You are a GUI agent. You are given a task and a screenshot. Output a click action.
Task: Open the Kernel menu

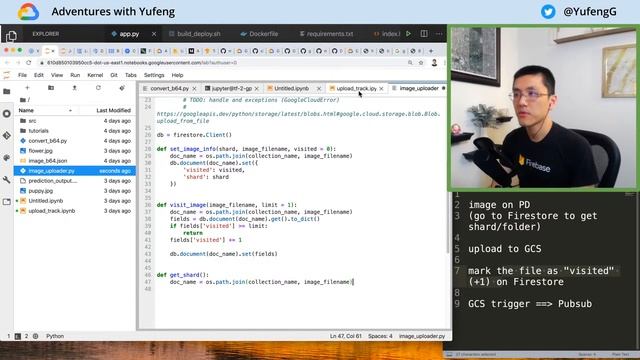pos(95,75)
